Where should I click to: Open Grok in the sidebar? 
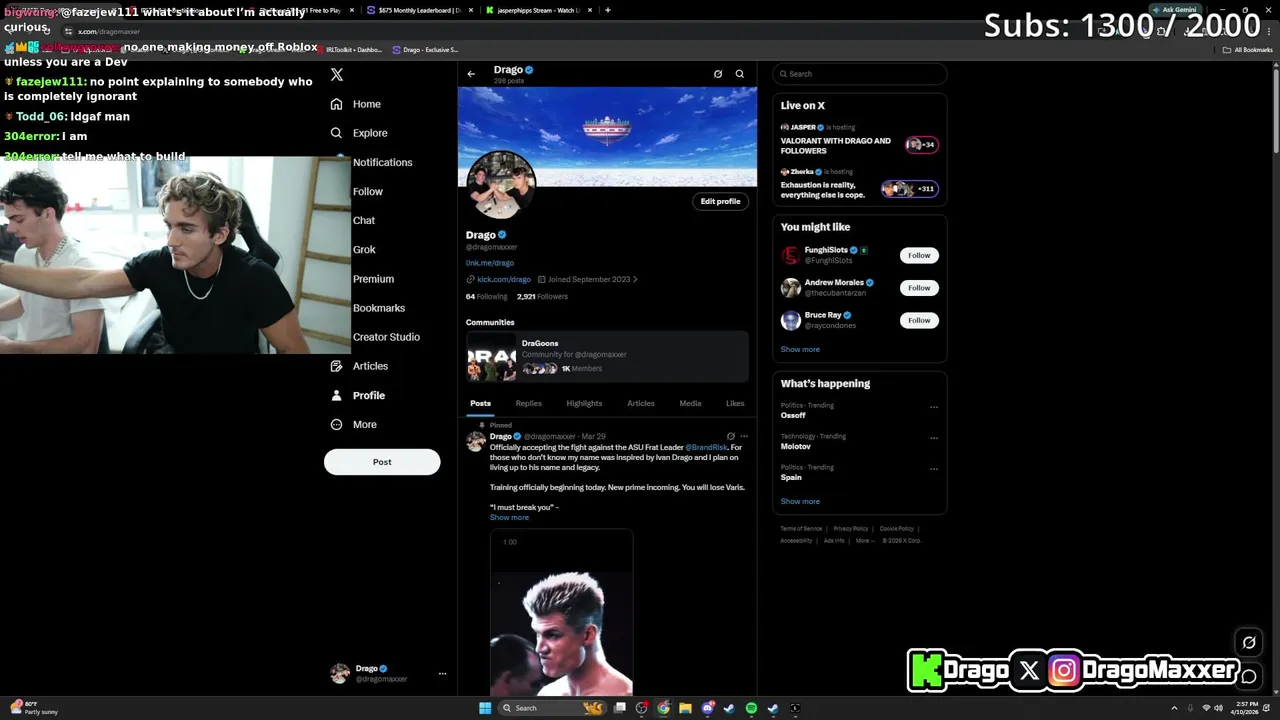click(364, 249)
